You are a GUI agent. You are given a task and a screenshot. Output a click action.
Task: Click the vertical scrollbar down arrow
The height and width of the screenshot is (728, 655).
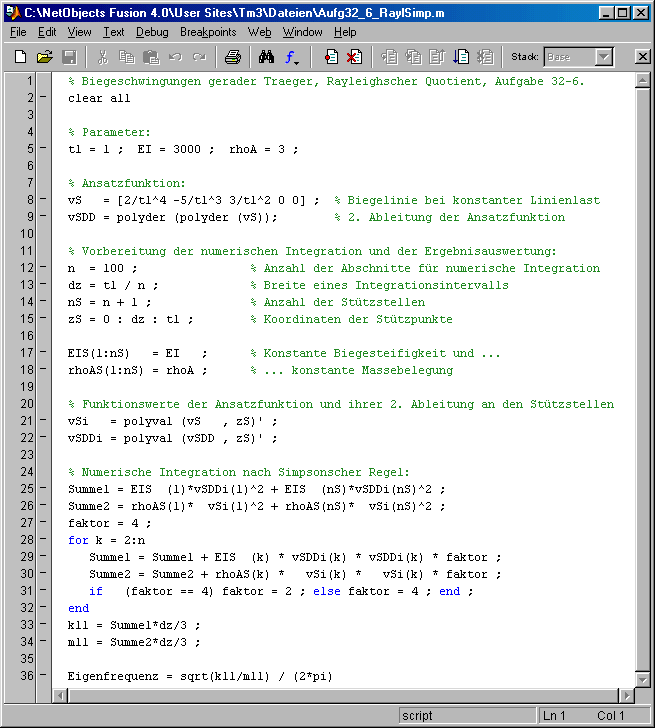[643, 680]
